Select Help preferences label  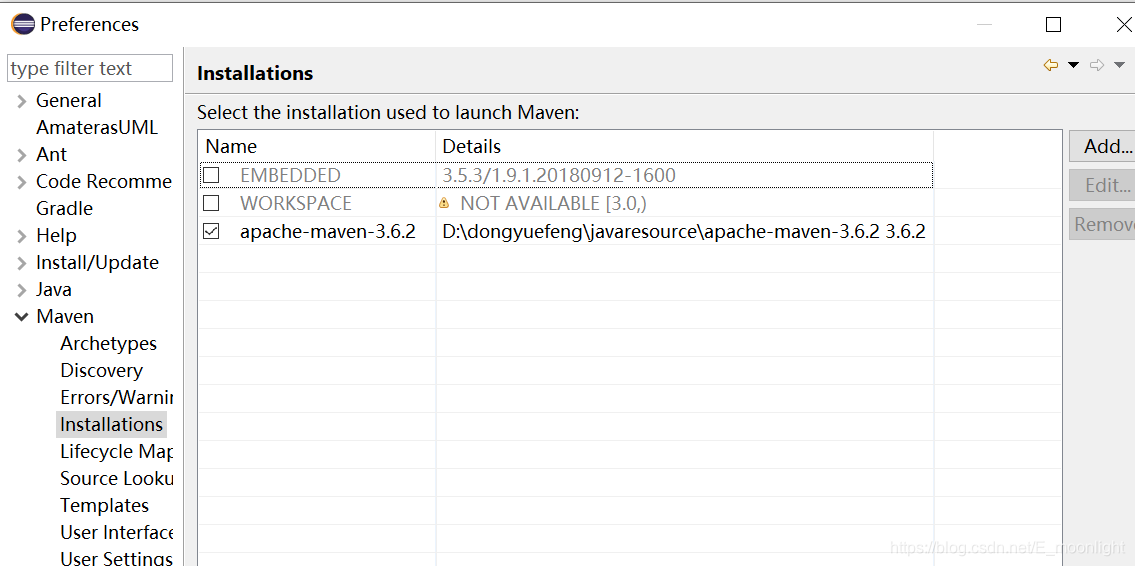point(56,235)
